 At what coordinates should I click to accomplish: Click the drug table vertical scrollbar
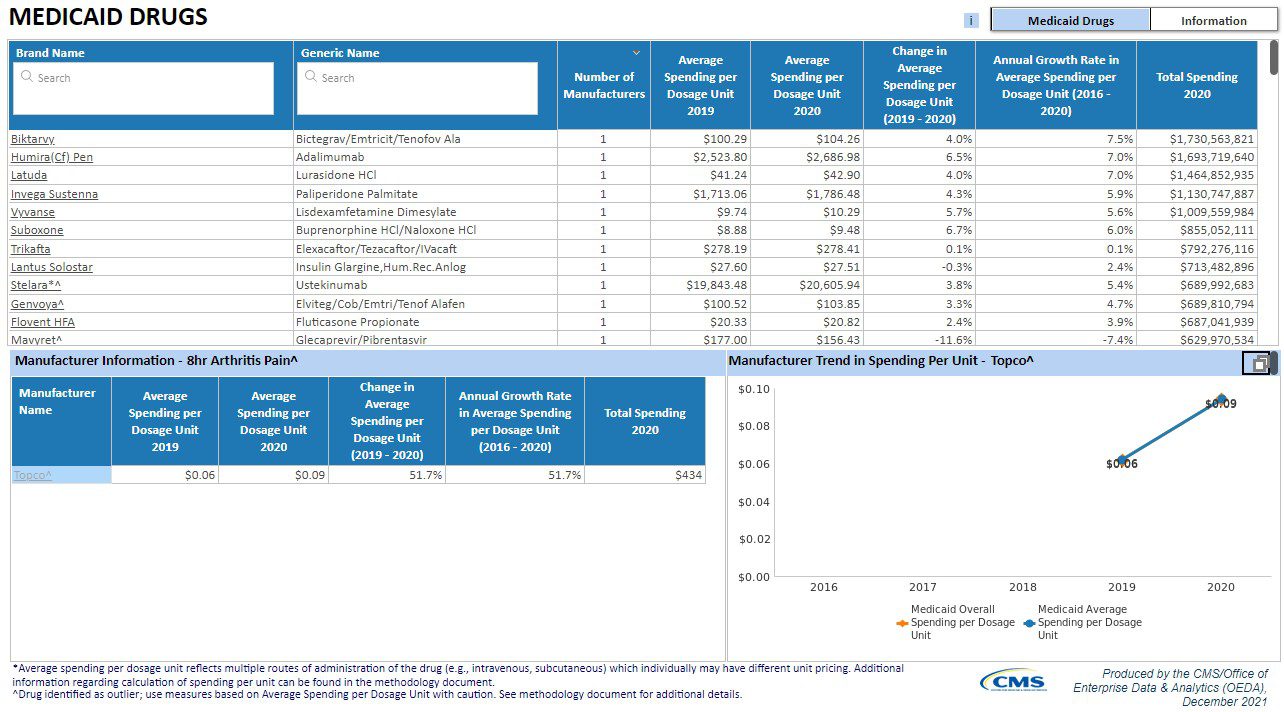1273,58
